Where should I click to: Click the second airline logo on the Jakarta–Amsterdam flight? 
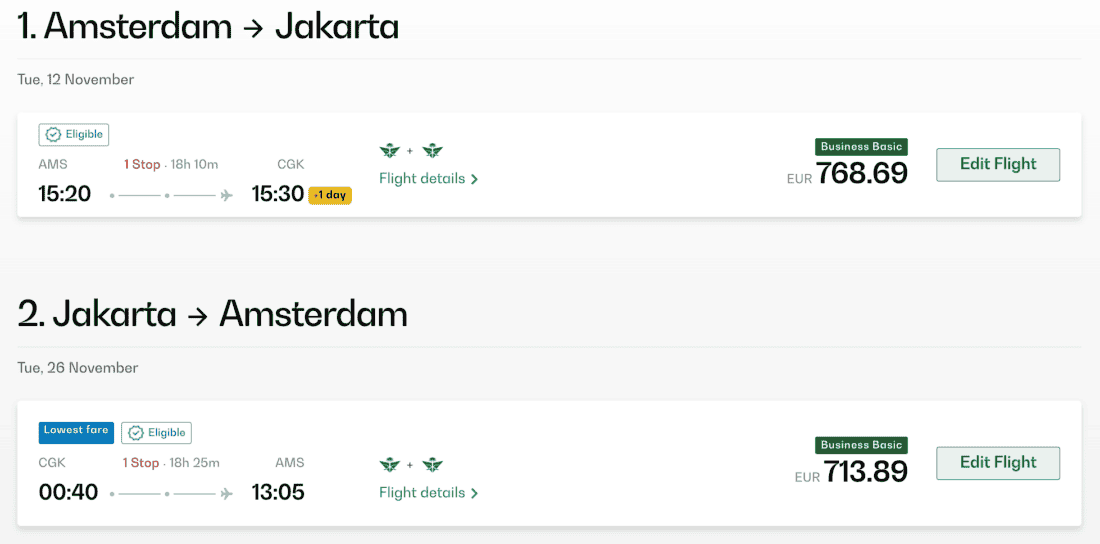tap(432, 465)
